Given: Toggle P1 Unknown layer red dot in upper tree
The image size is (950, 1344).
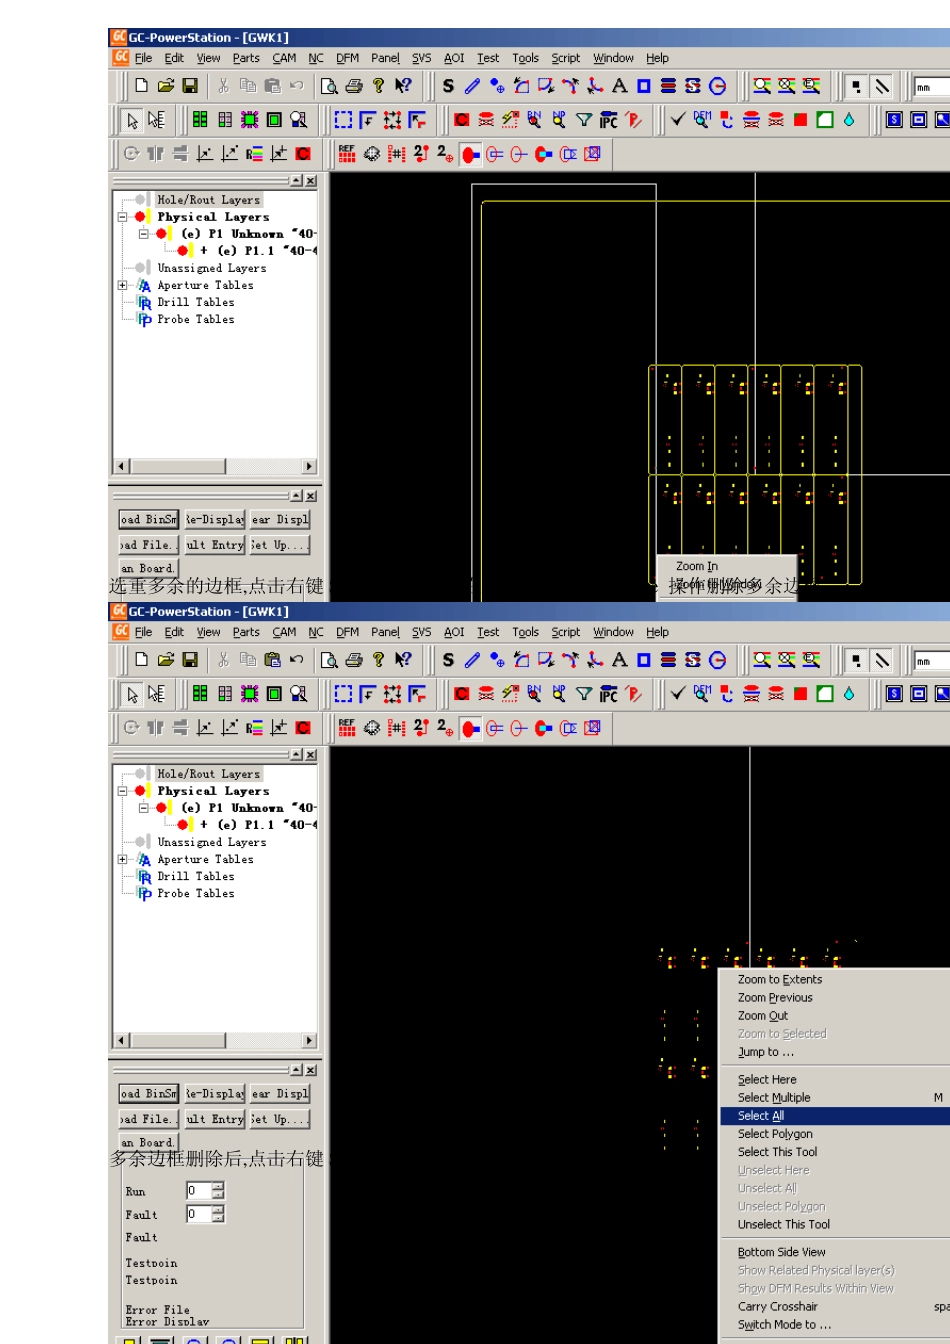Looking at the screenshot, I should coord(163,234).
